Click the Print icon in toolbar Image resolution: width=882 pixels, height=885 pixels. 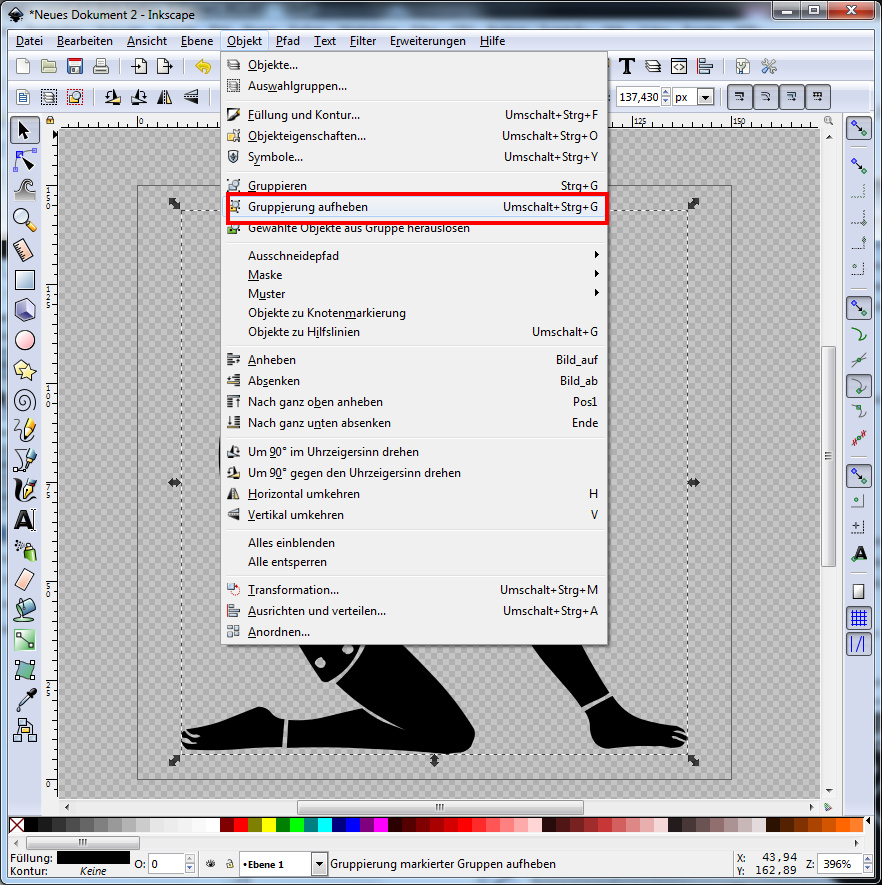(100, 67)
